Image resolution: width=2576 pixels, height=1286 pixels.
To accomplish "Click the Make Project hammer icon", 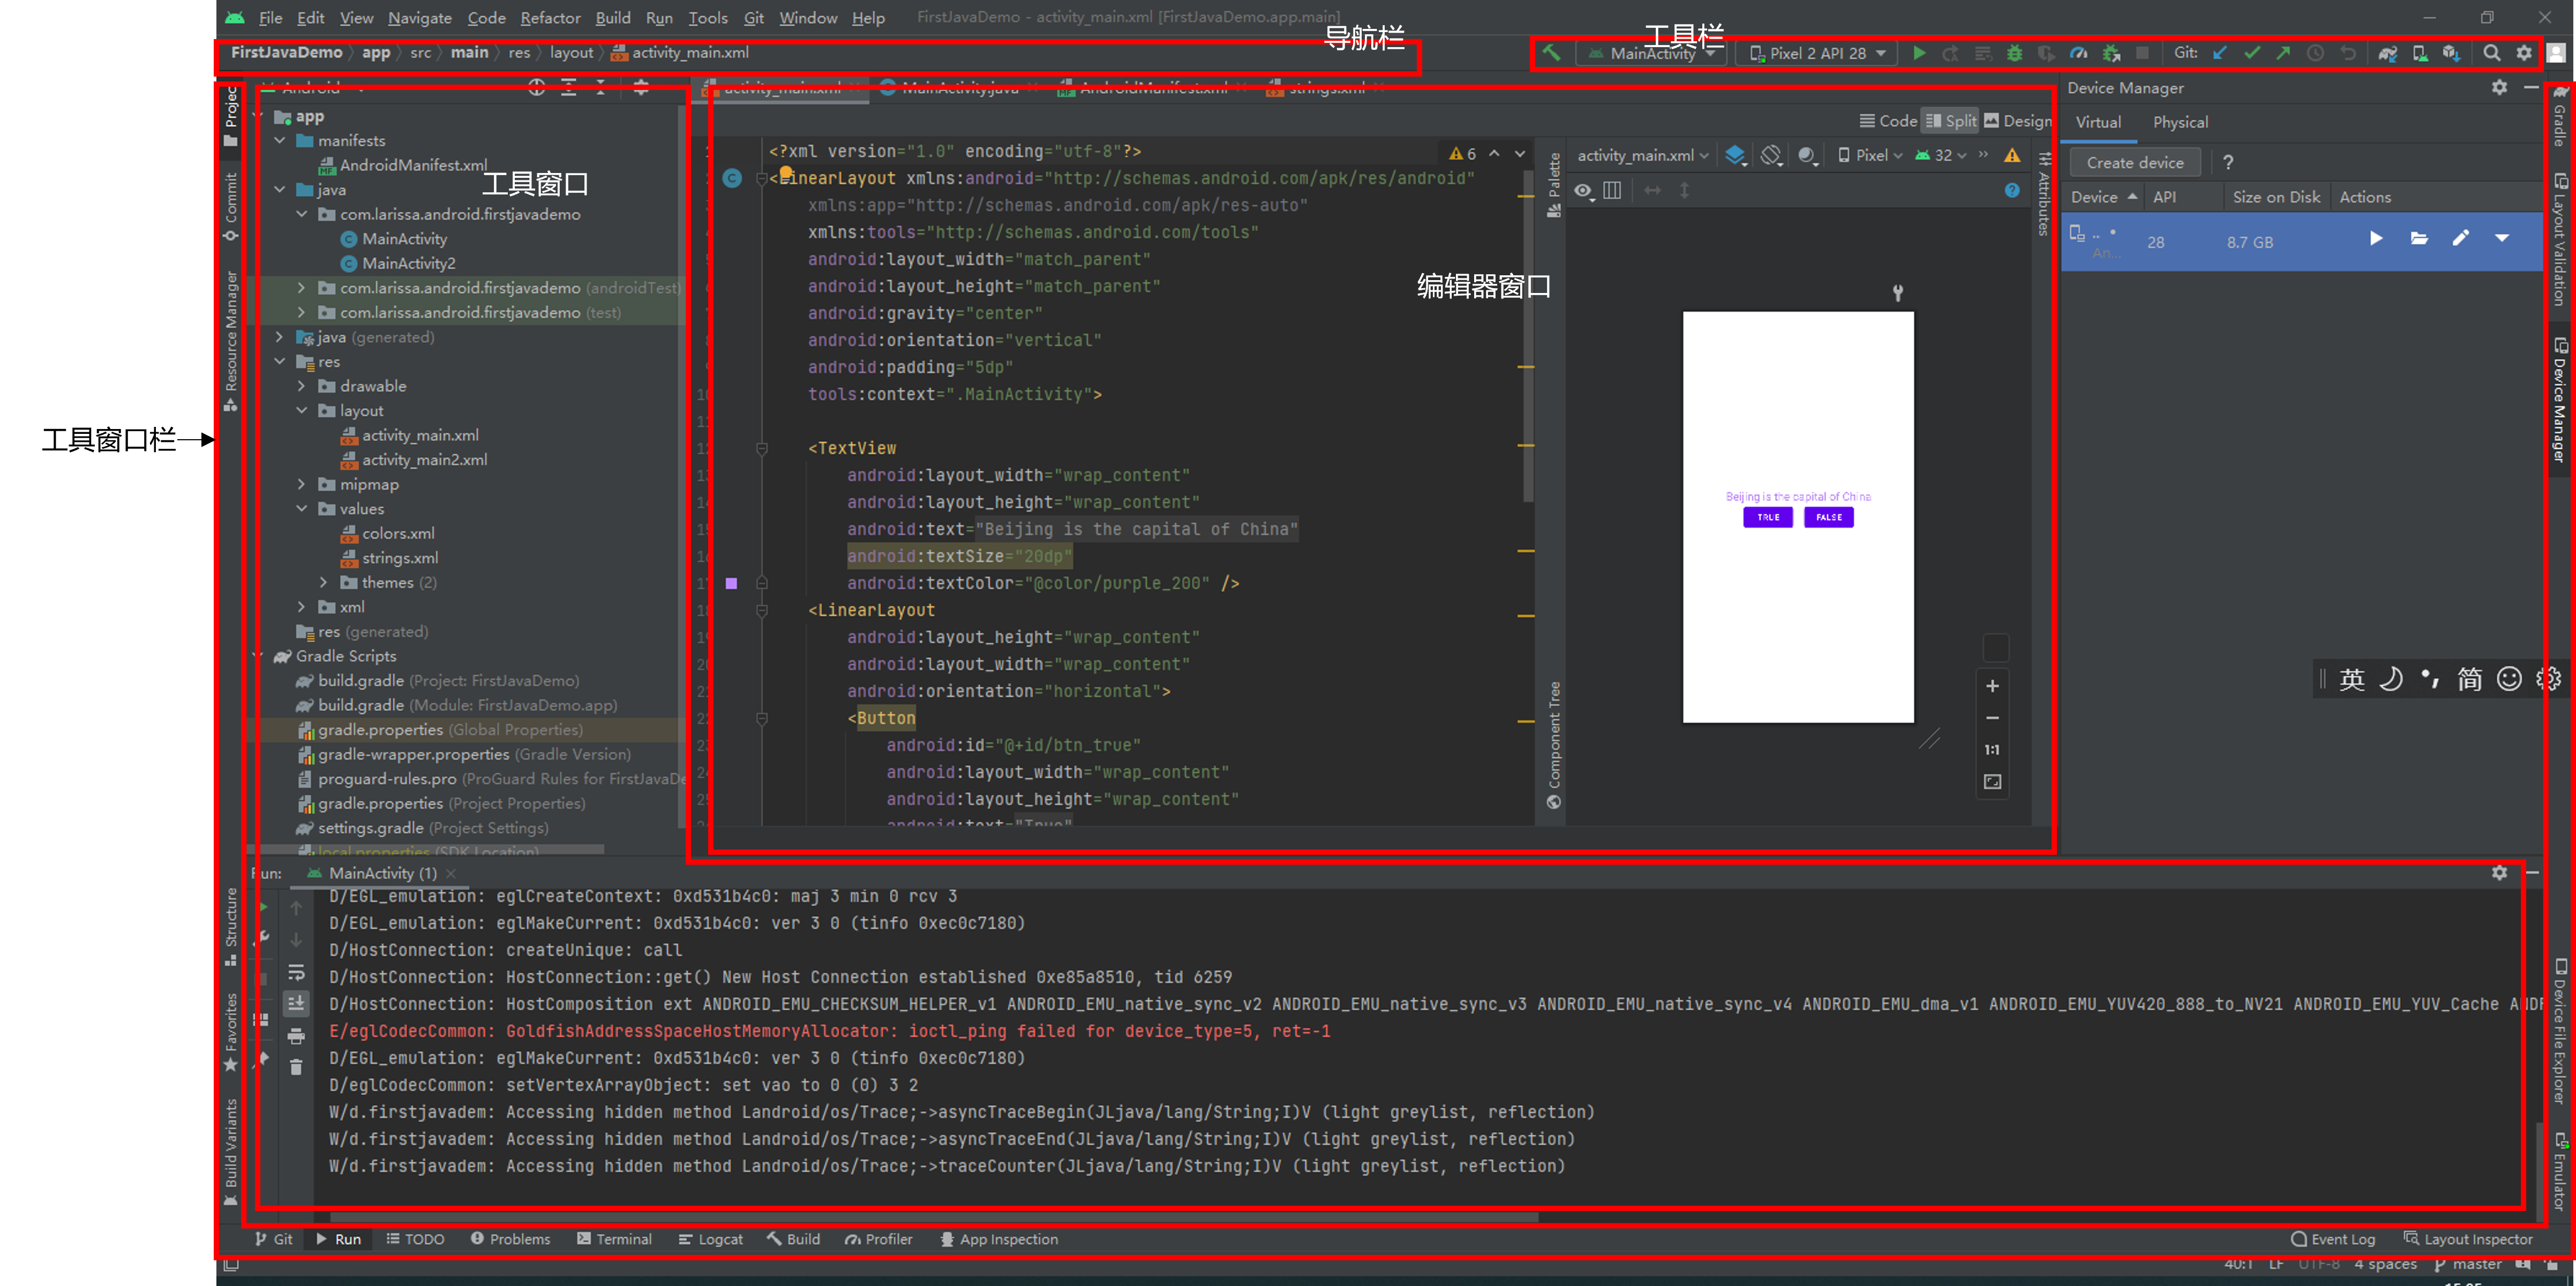I will click(x=1551, y=53).
